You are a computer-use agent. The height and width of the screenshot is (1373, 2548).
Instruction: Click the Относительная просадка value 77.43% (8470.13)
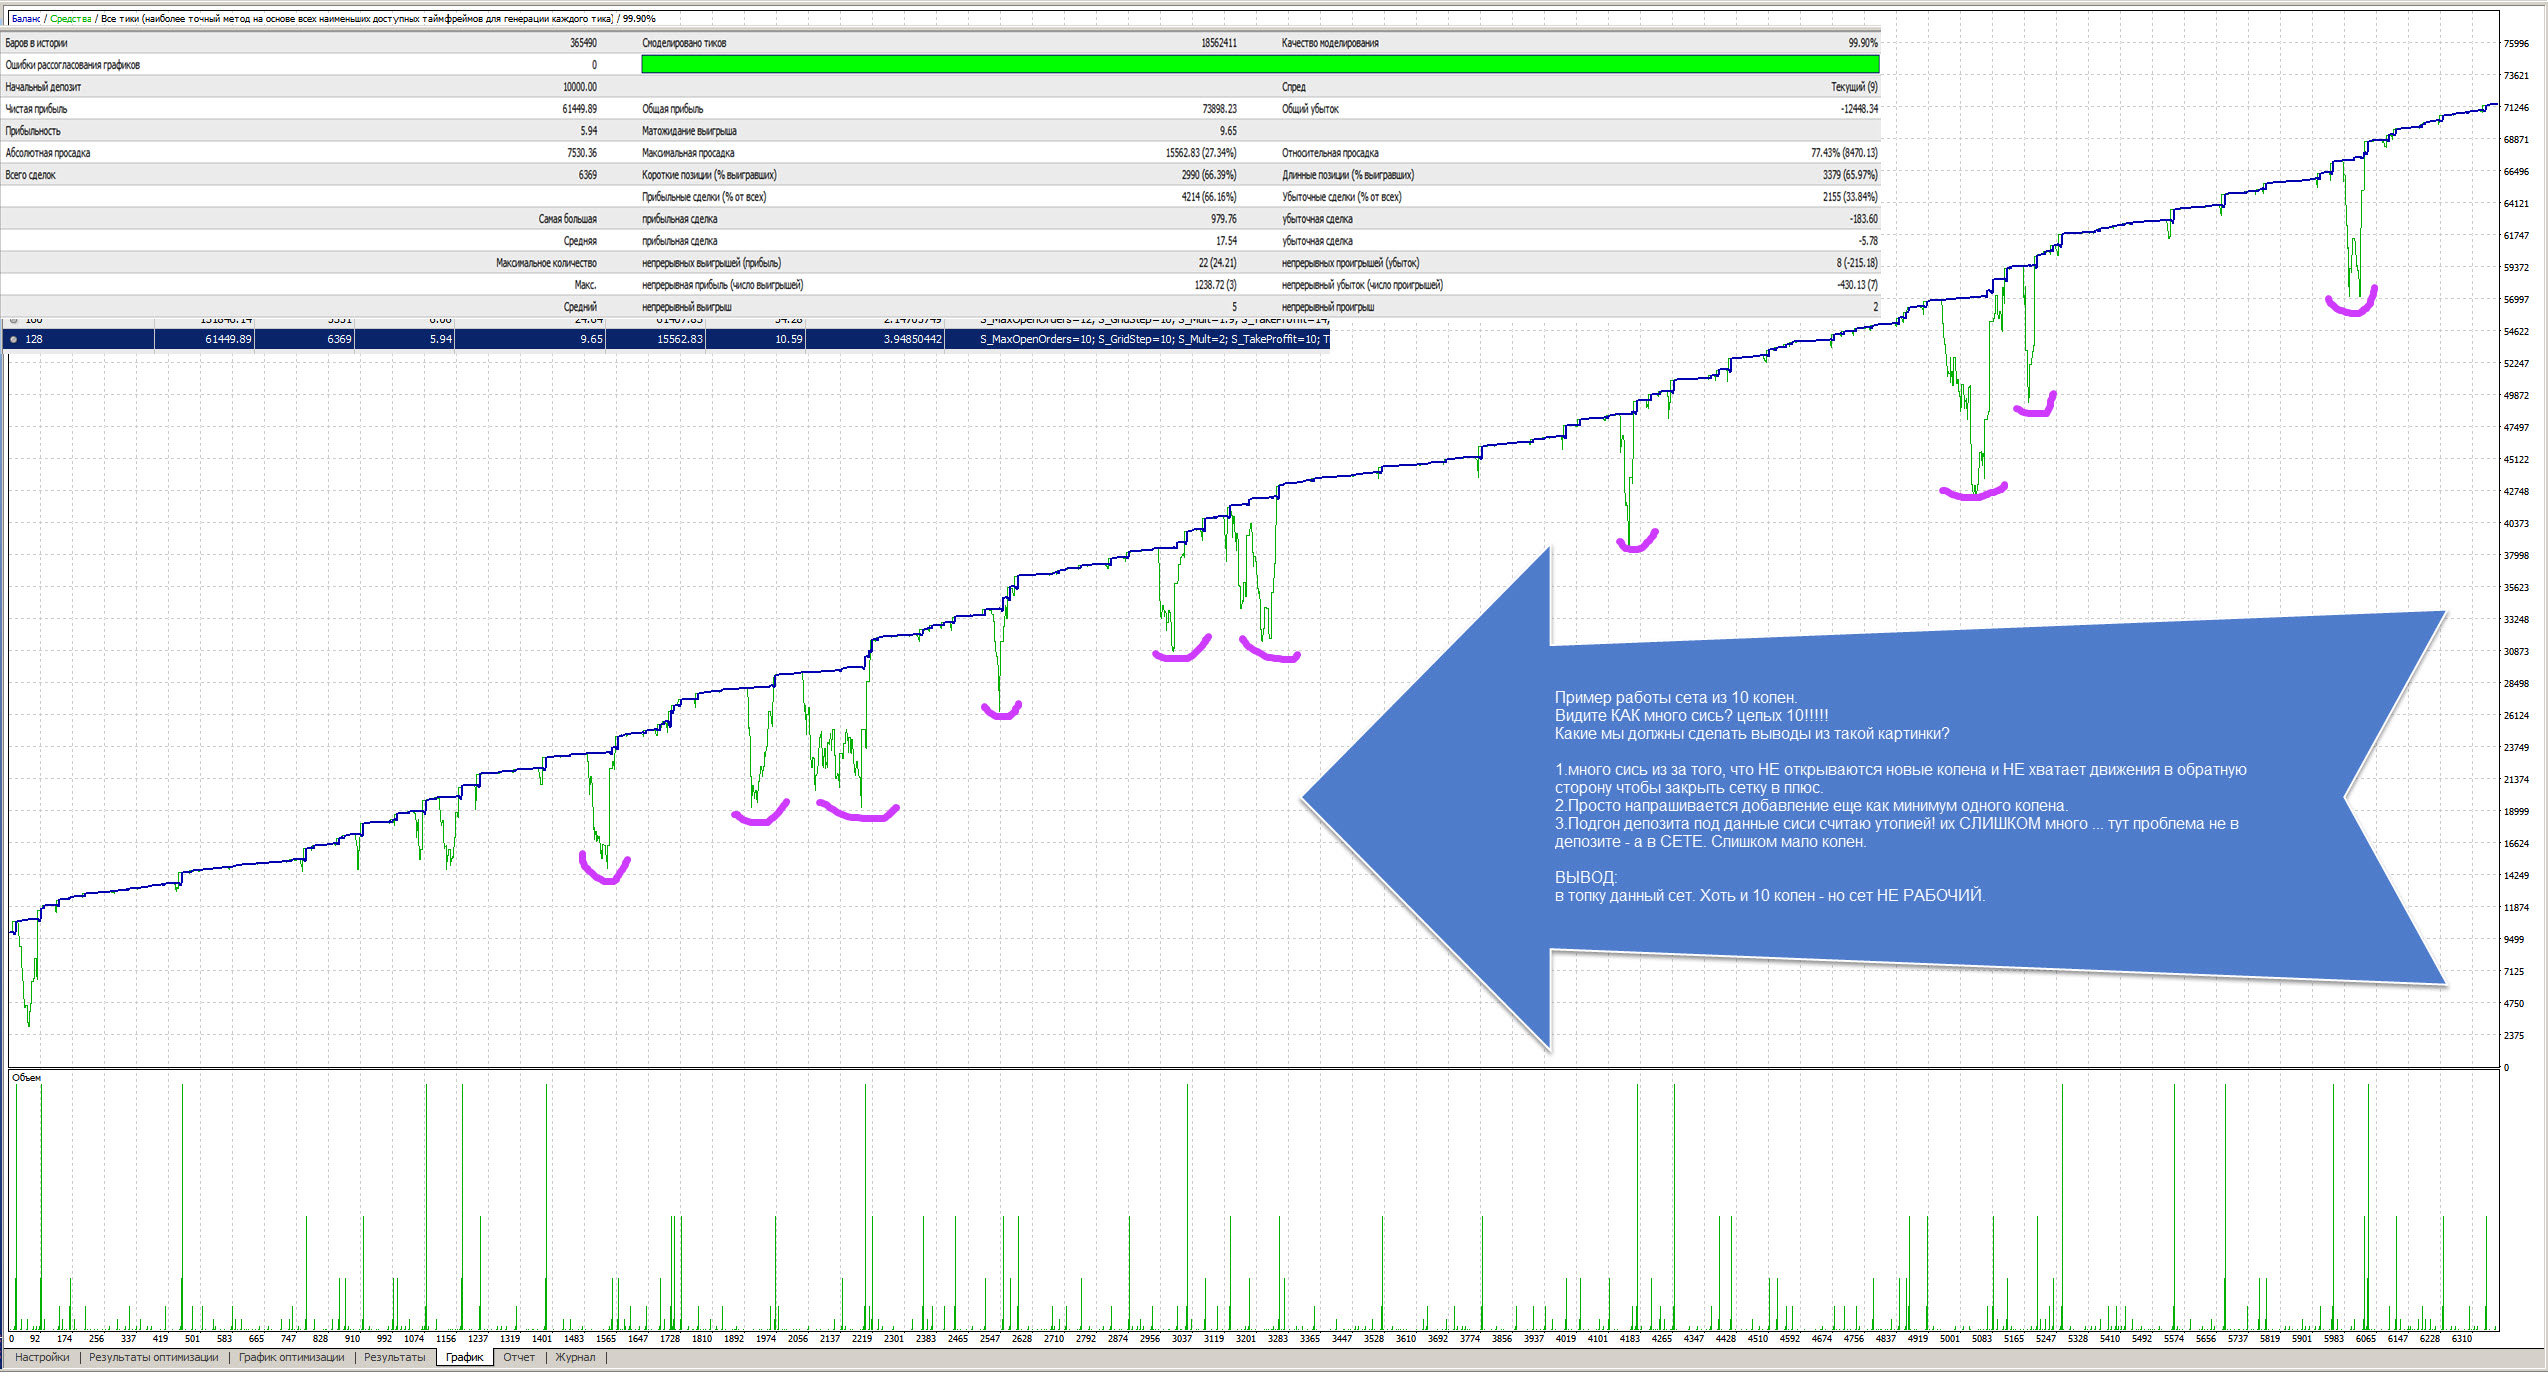[x=1844, y=153]
